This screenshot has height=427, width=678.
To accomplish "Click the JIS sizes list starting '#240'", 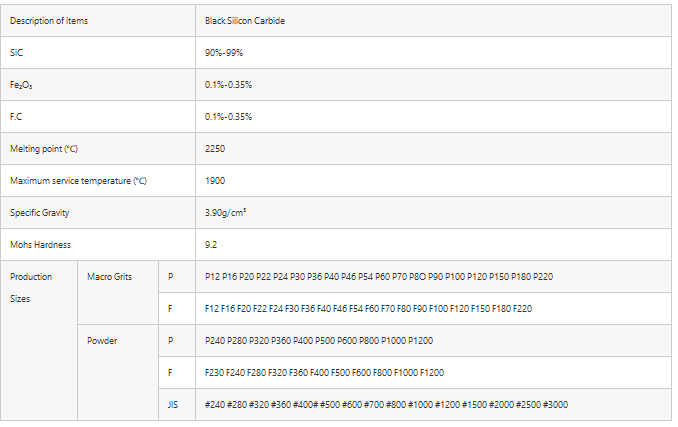I will tap(387, 404).
